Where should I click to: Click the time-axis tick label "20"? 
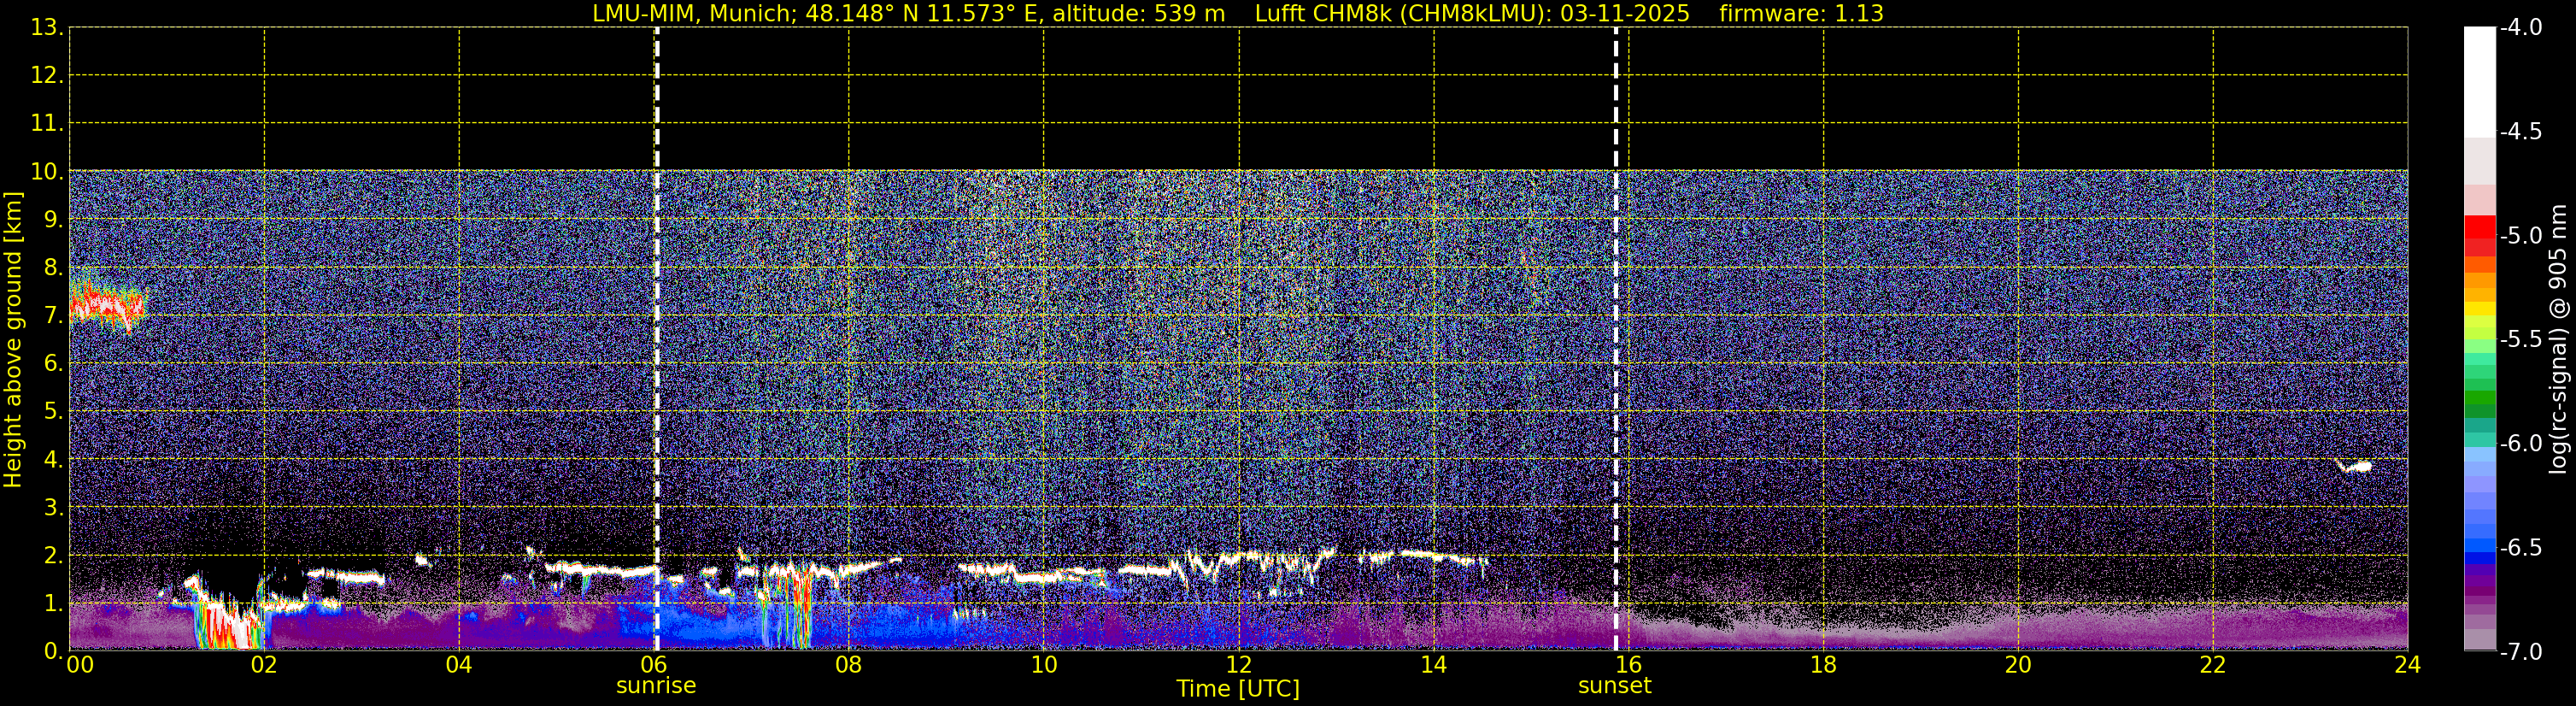(x=2019, y=664)
